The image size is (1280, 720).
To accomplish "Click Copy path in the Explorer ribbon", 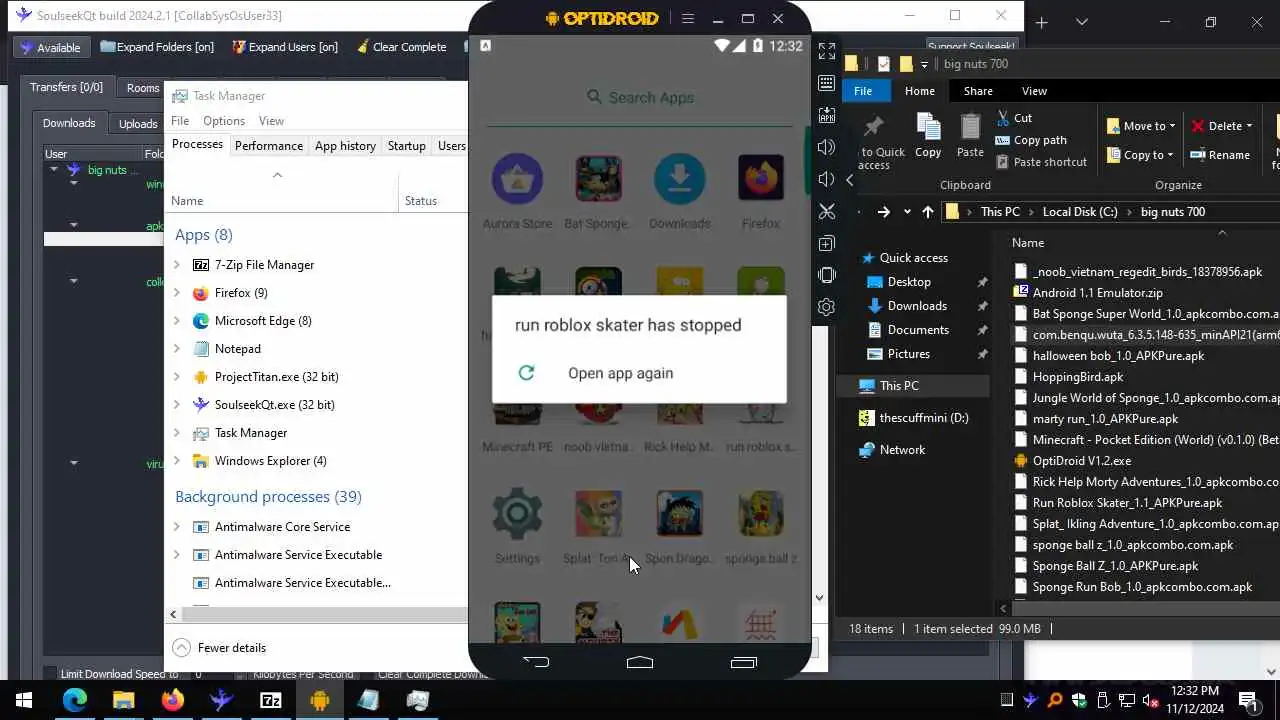I will (1031, 140).
